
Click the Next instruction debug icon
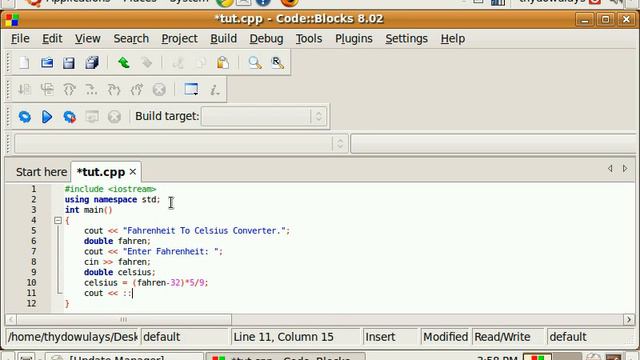pos(91,89)
